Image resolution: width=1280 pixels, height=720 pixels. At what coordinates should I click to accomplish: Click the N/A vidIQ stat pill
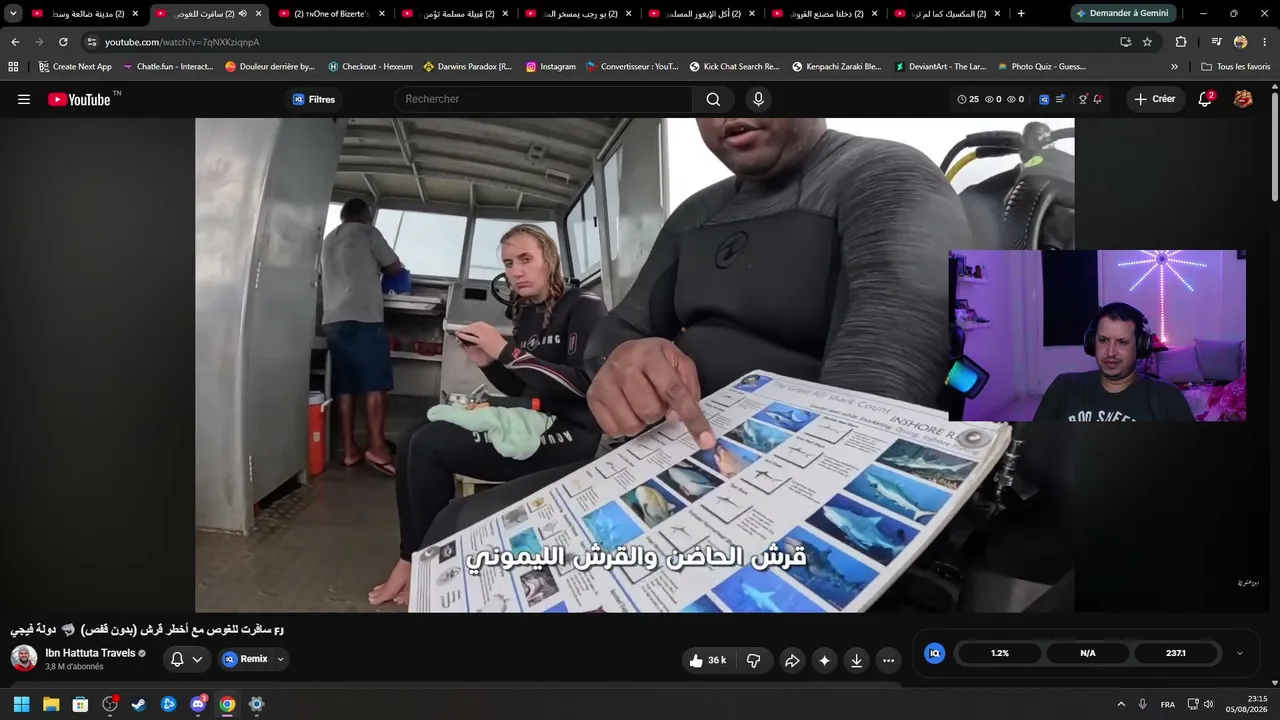point(1088,653)
